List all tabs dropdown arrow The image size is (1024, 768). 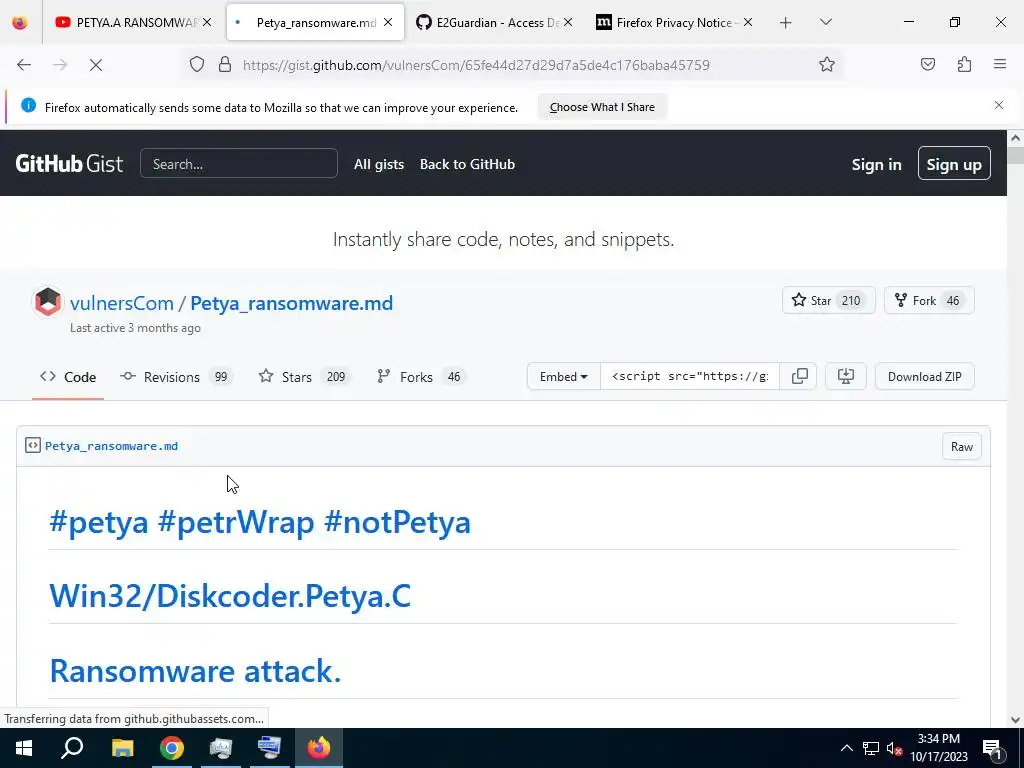pos(825,22)
